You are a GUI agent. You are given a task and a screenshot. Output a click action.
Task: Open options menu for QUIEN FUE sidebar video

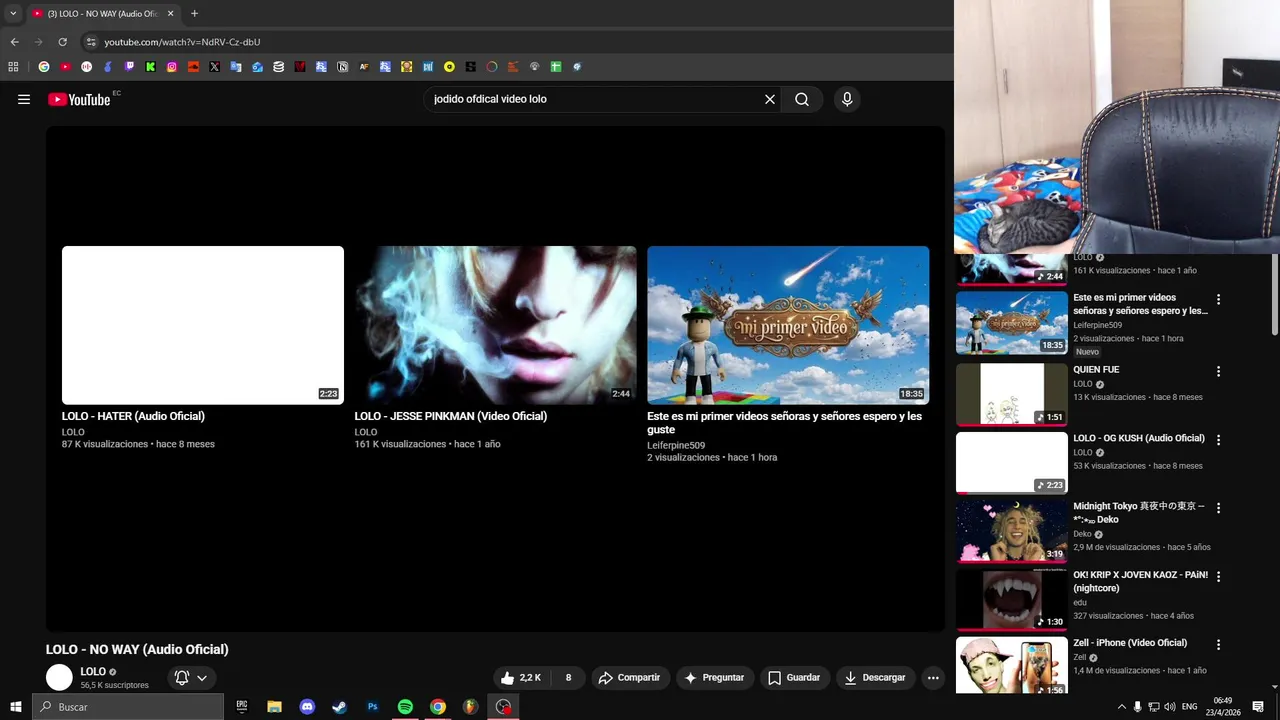(x=1218, y=371)
